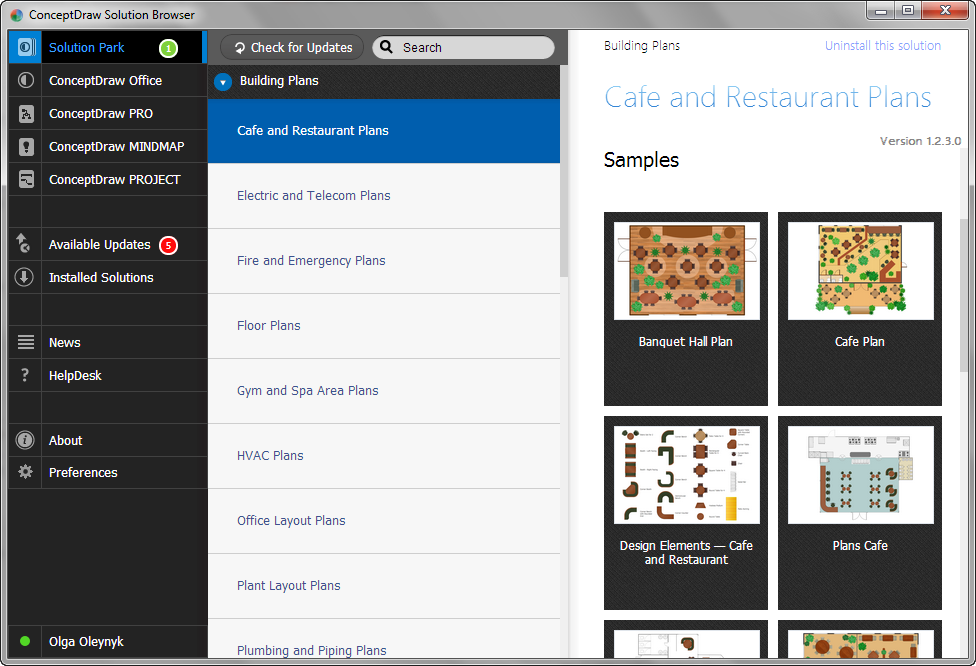The image size is (976, 666).
Task: Select Fire and Emergency Plans
Action: 383,261
